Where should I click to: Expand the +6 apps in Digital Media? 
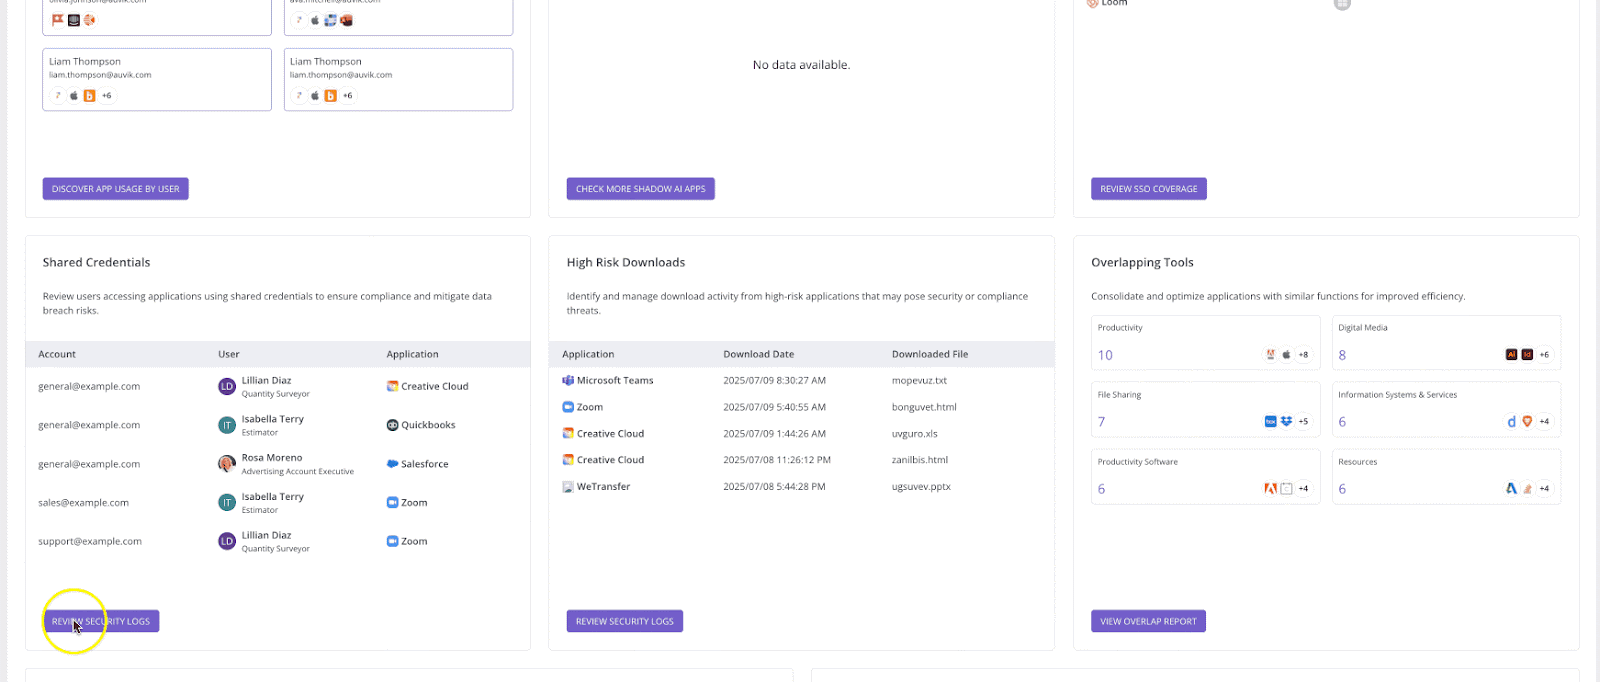coord(1544,355)
